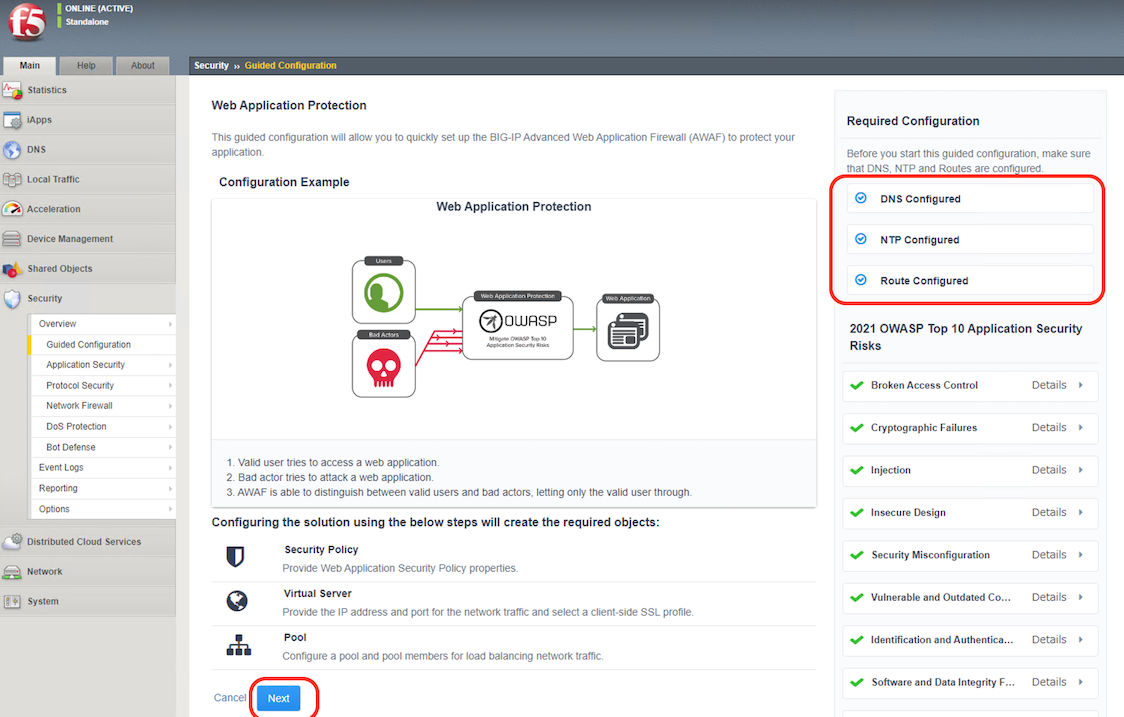Switch to the About tab
The image size is (1124, 717).
click(143, 65)
